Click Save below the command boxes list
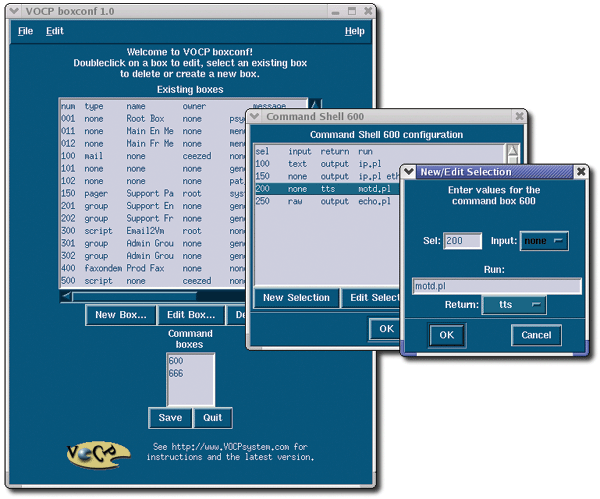This screenshot has height=499, width=600. (x=169, y=417)
